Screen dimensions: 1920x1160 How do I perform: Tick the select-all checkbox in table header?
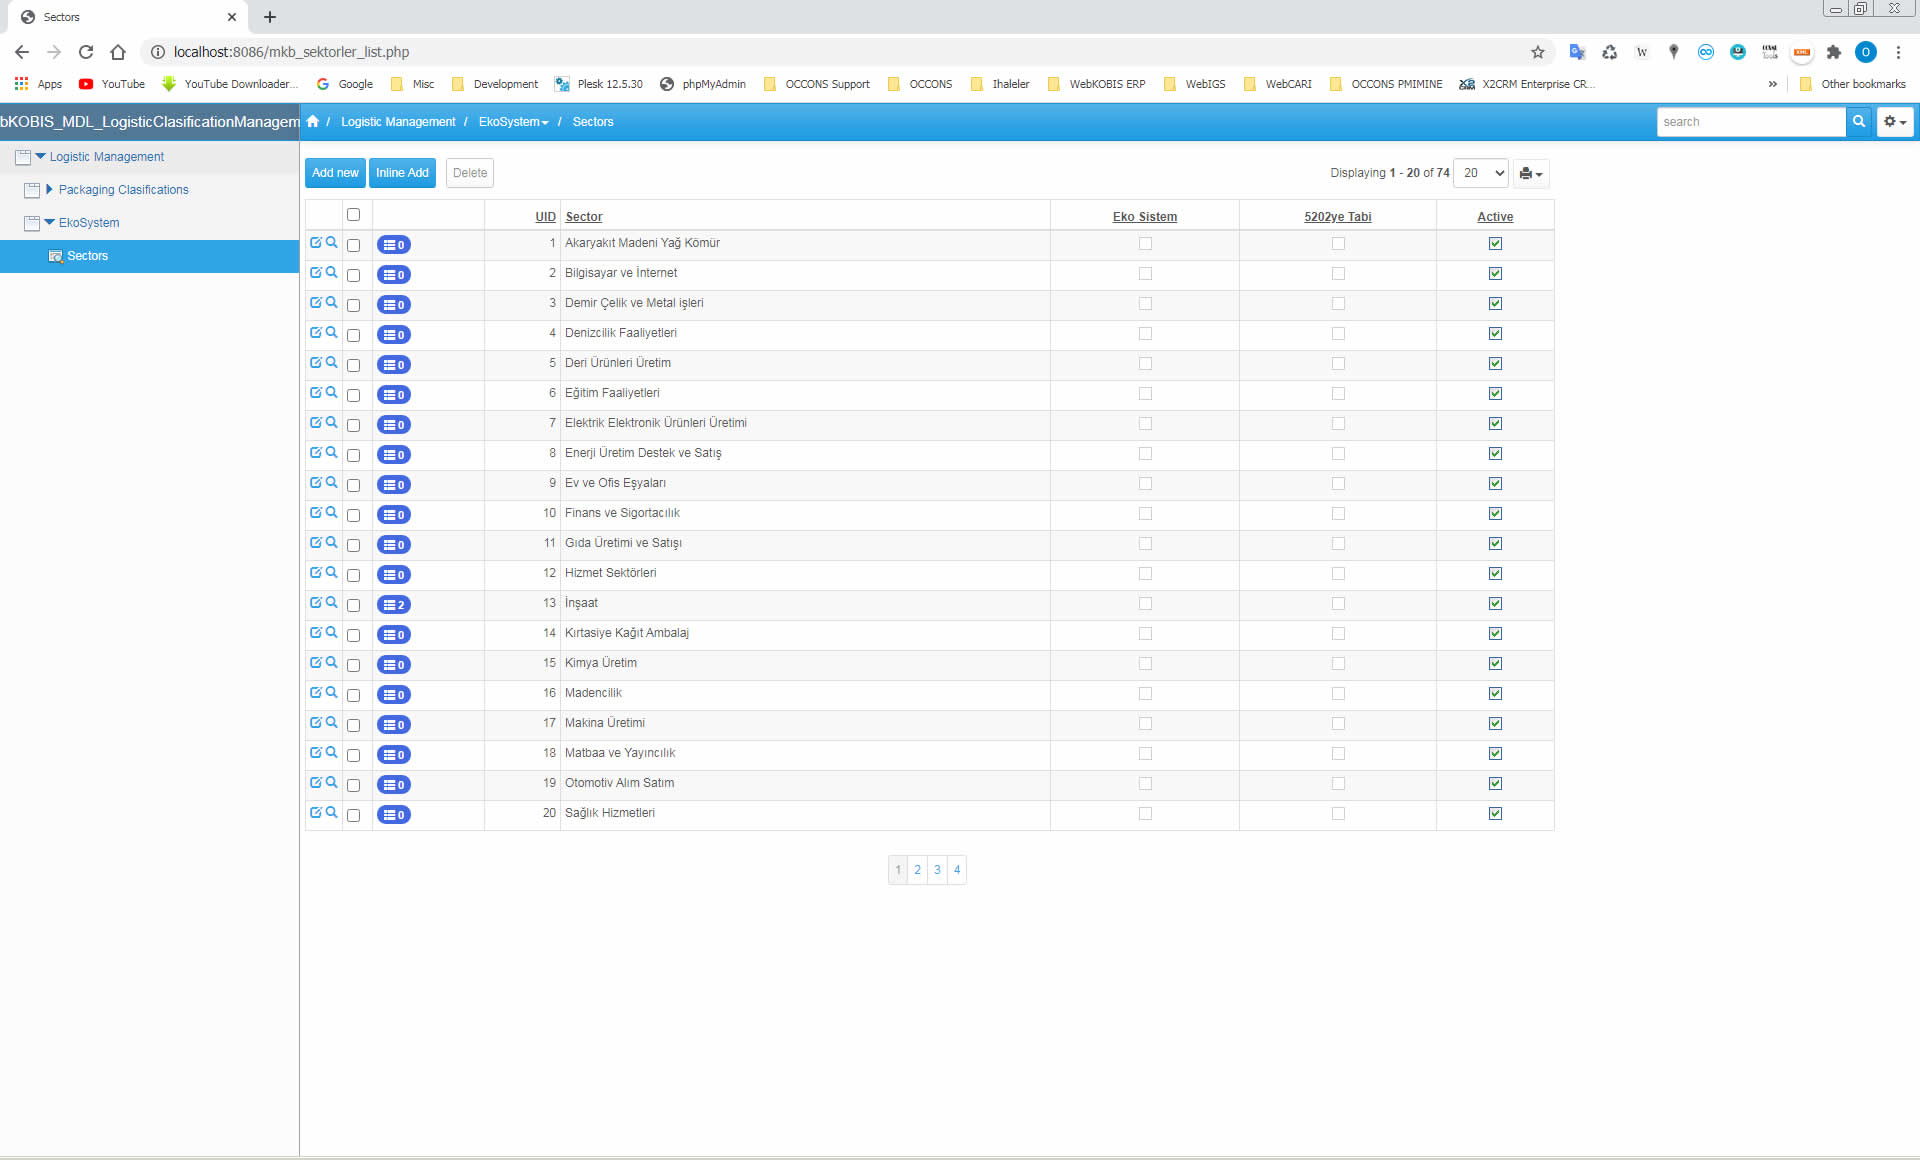click(x=353, y=215)
